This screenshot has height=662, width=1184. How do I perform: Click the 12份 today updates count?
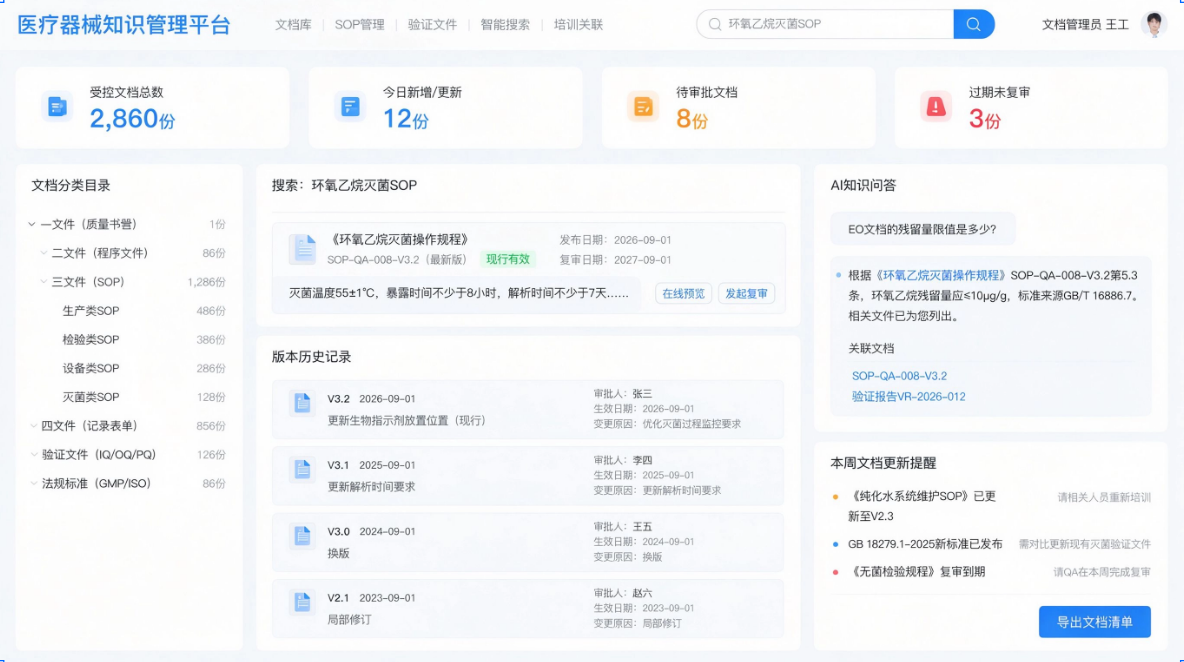(405, 119)
